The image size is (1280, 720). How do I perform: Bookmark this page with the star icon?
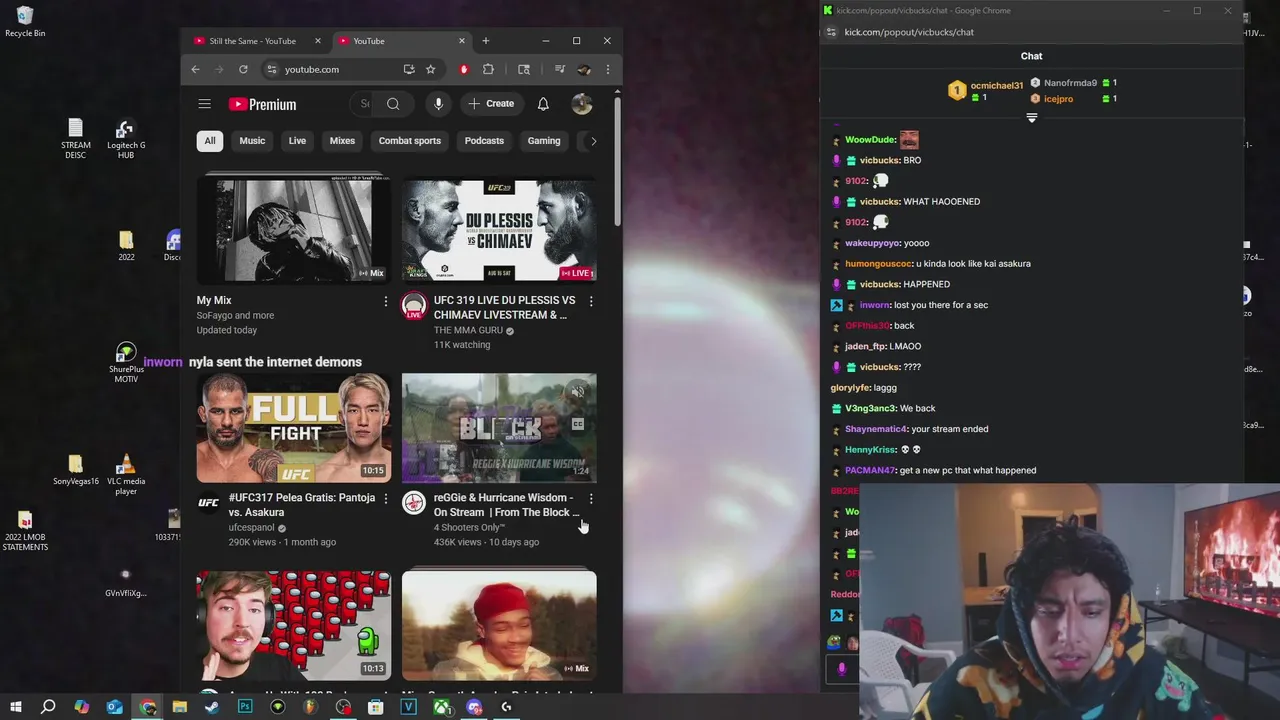click(431, 69)
